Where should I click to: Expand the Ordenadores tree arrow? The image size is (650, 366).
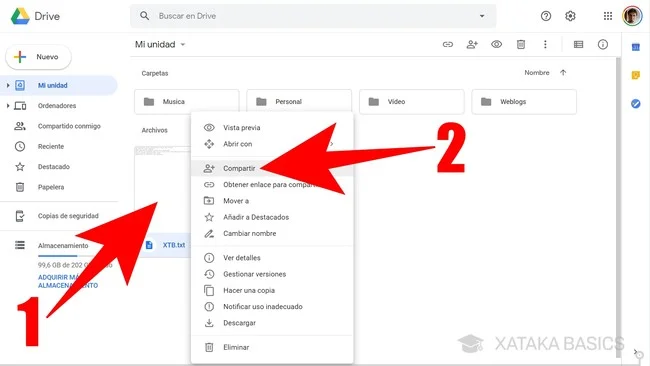point(7,106)
